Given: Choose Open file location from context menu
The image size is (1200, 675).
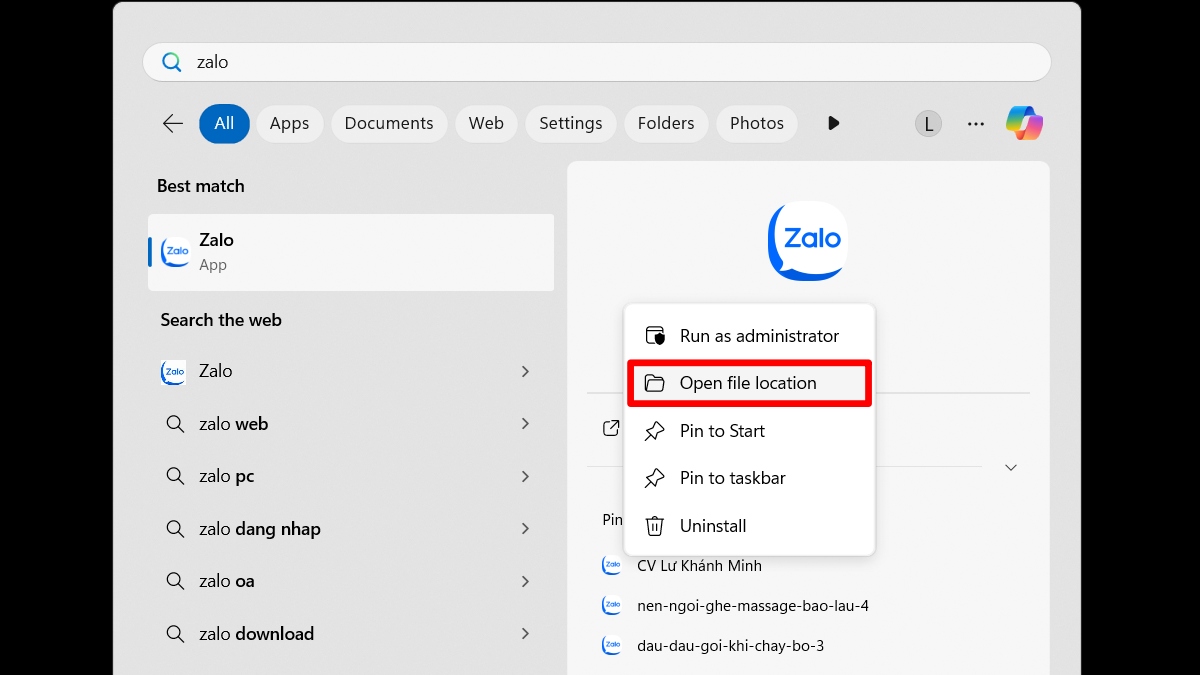Looking at the screenshot, I should click(x=749, y=383).
